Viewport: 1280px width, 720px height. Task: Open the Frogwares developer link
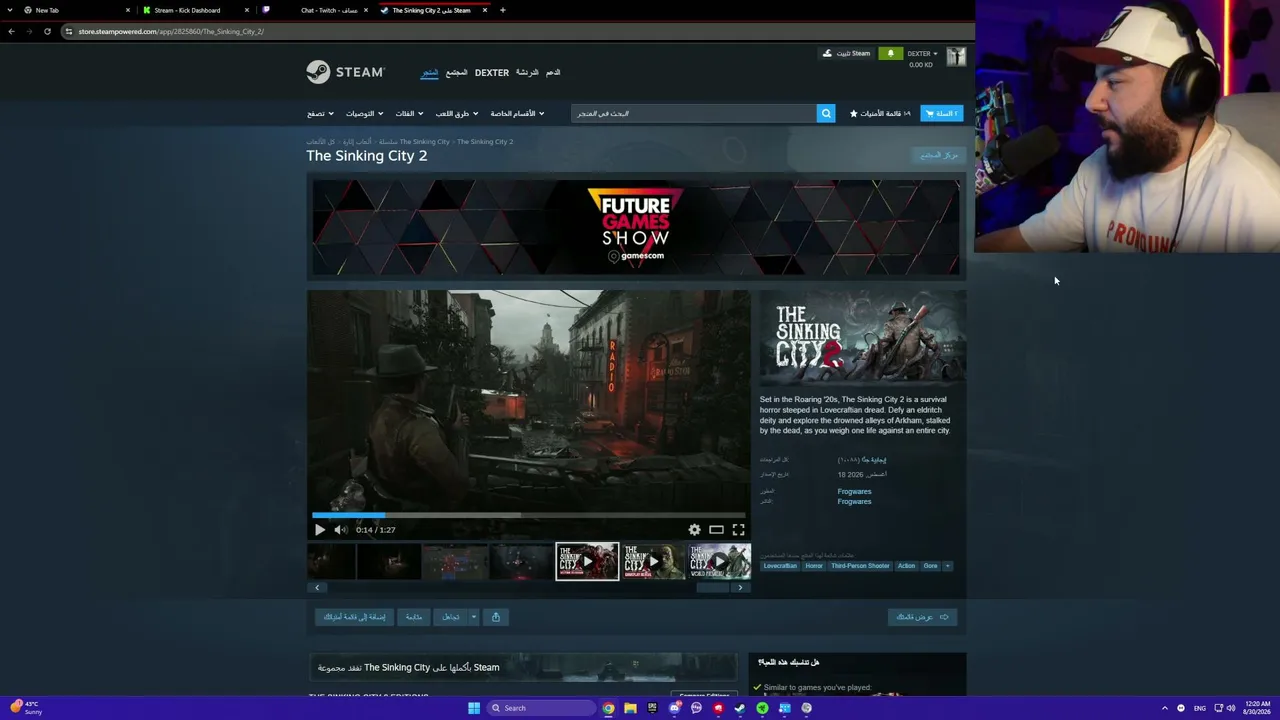pyautogui.click(x=854, y=491)
